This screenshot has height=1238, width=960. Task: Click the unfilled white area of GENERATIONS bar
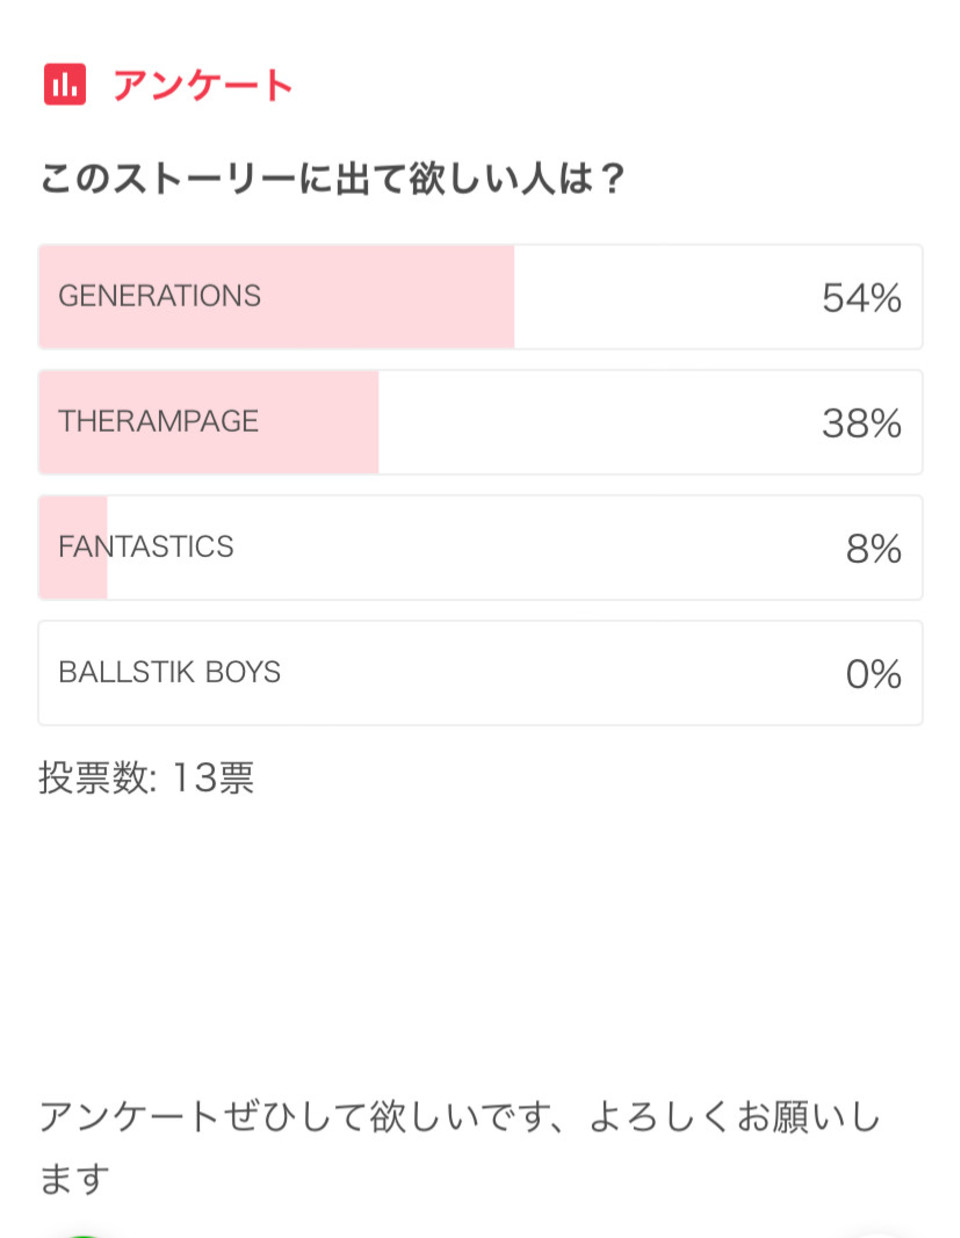tap(660, 297)
